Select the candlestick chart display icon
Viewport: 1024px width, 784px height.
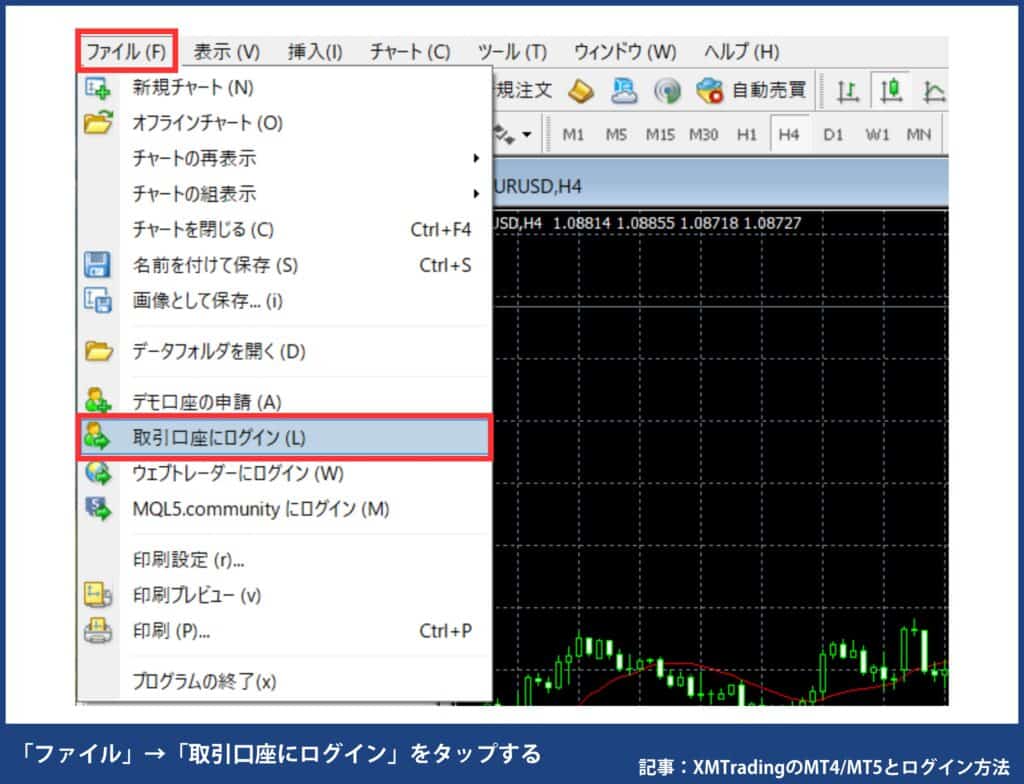[x=892, y=90]
